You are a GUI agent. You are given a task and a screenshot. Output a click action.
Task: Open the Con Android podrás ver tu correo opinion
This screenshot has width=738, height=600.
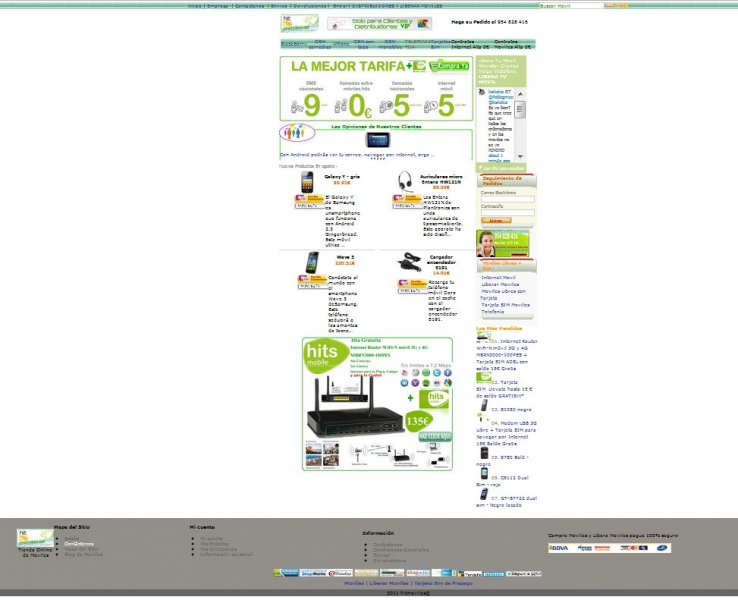pos(357,154)
